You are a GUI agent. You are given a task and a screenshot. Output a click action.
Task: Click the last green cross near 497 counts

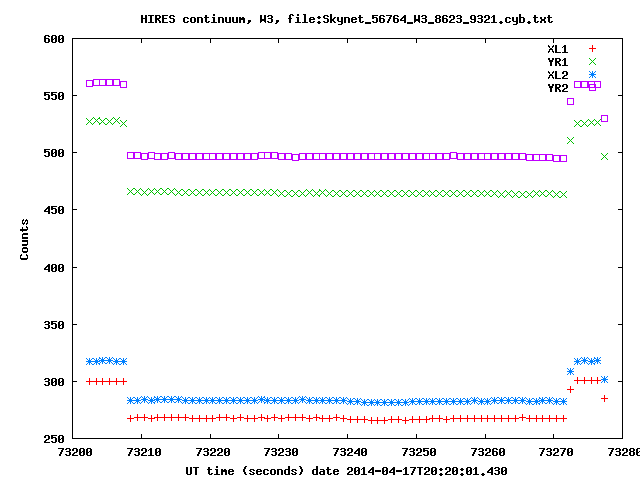click(604, 156)
